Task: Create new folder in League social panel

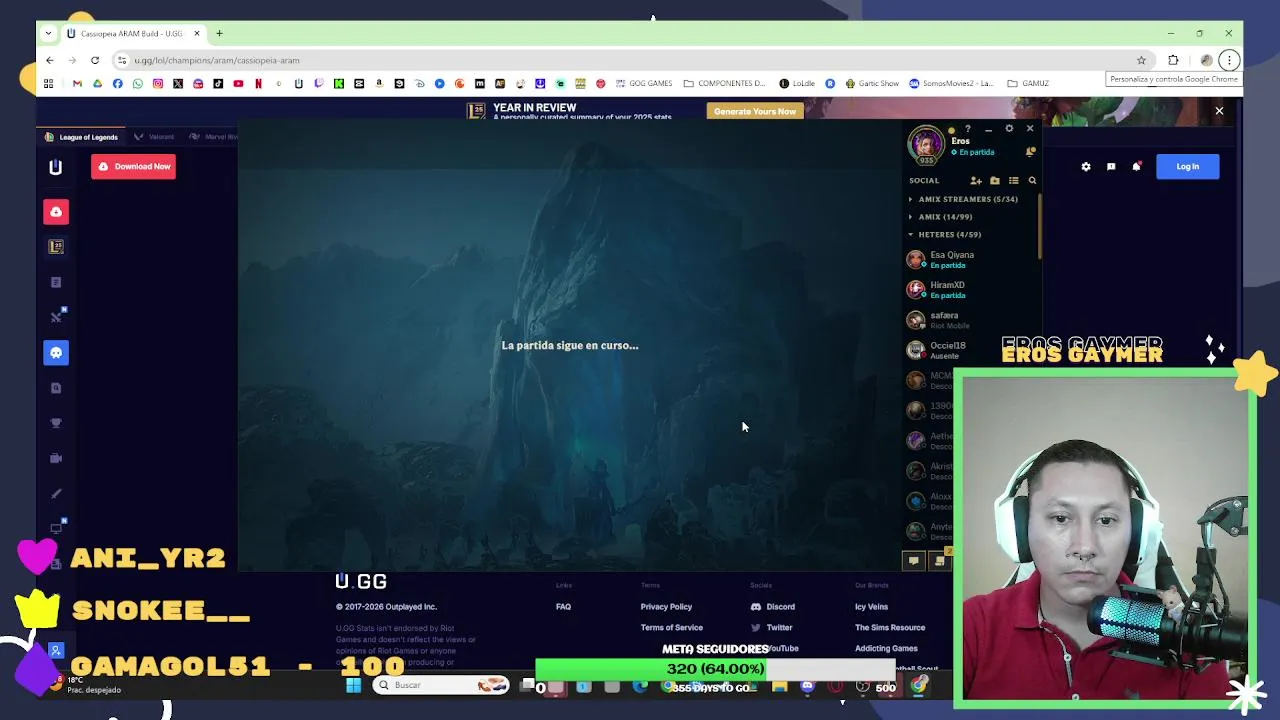Action: tap(995, 181)
